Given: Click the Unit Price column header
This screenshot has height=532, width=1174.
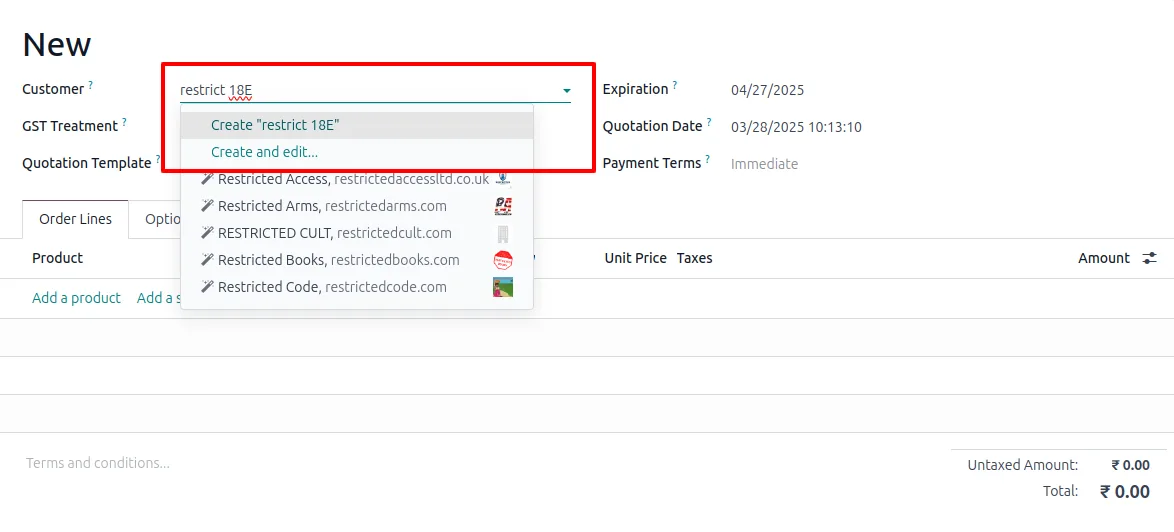Looking at the screenshot, I should coord(636,258).
